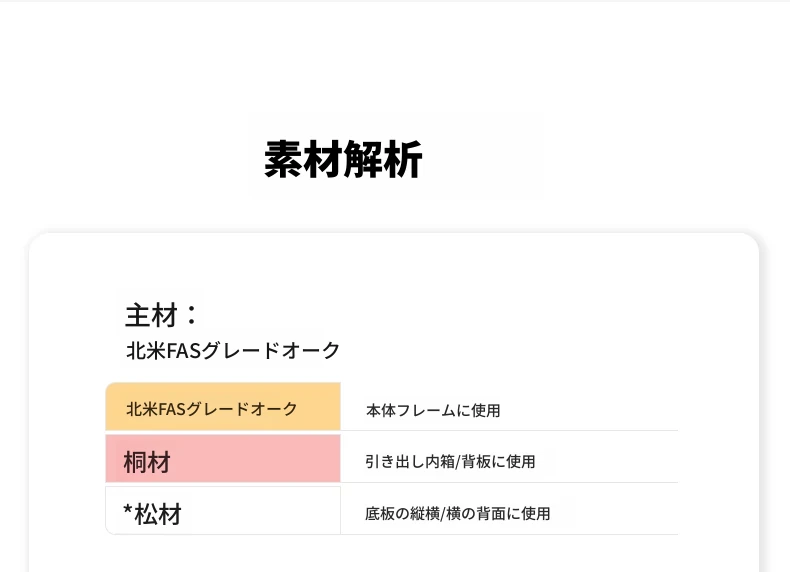Click the colon after 主材
Screen dimensions: 790x572
[x=191, y=315]
